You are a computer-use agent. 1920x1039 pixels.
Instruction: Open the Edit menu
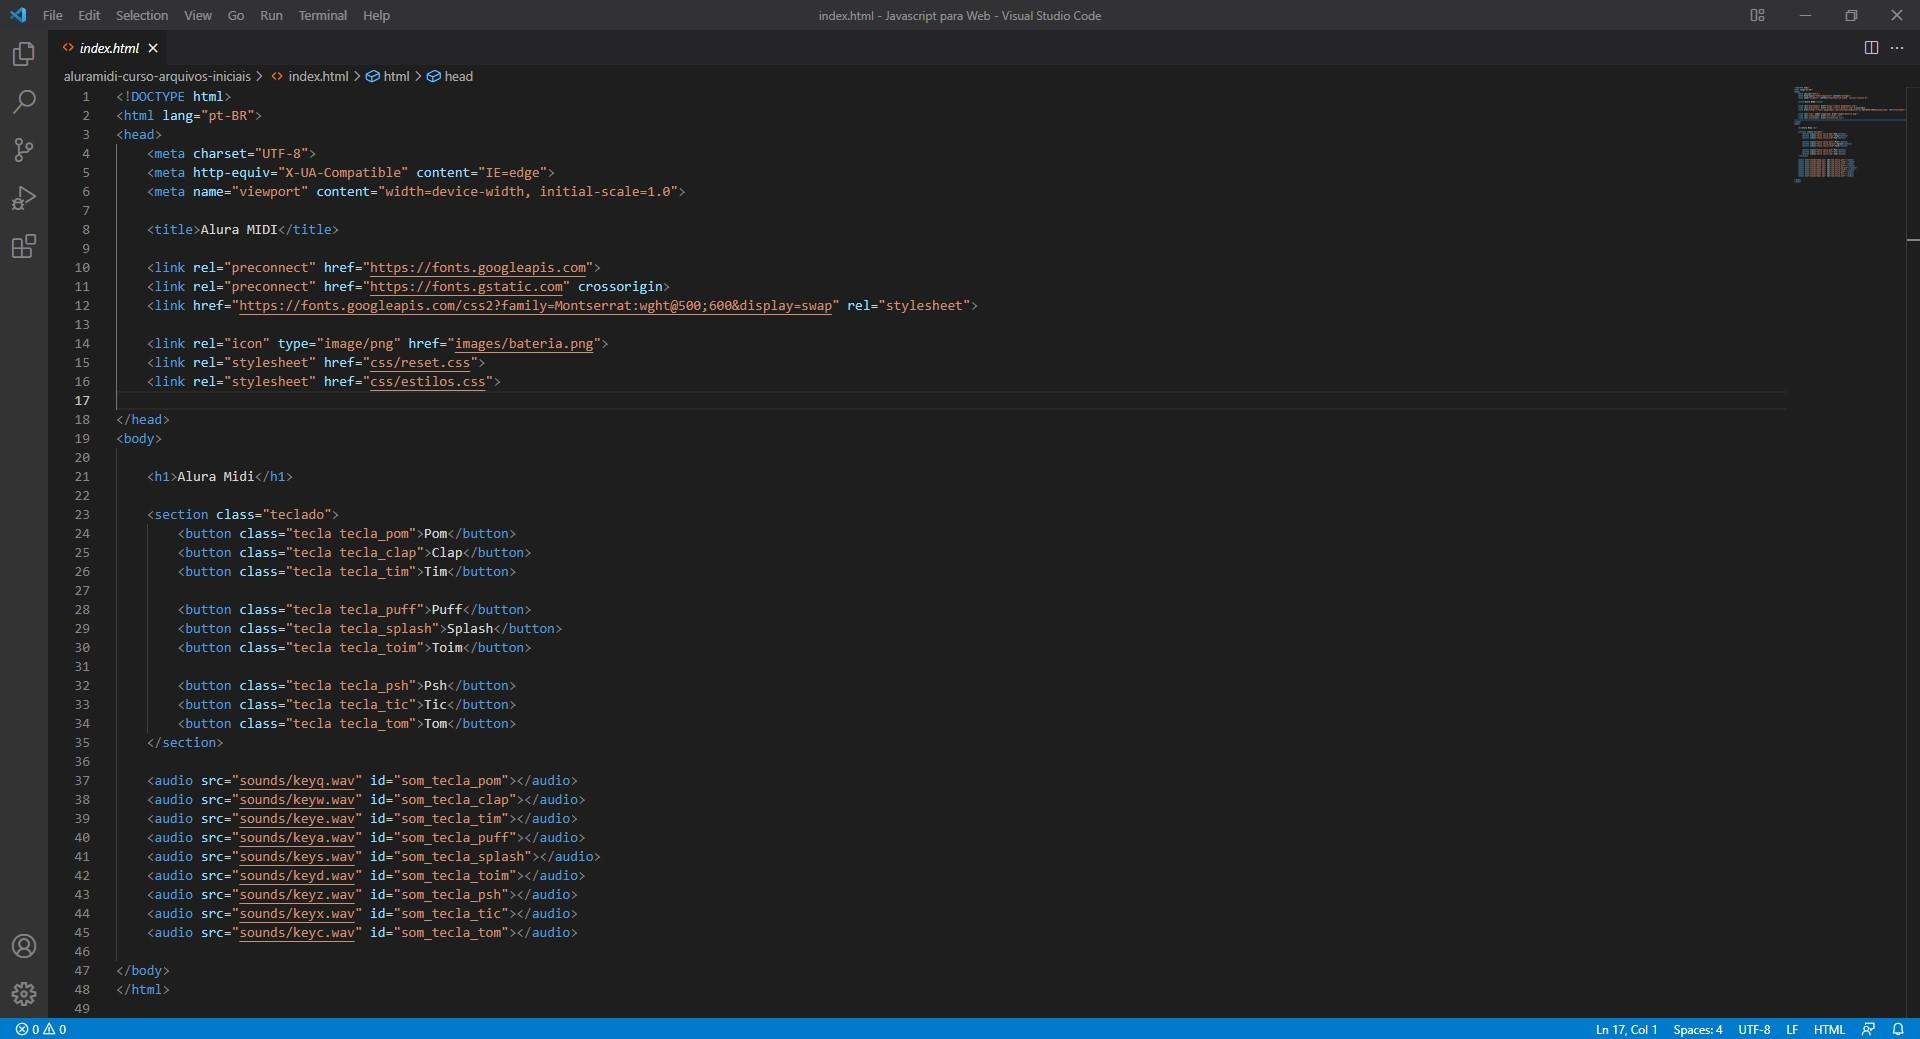coord(89,15)
